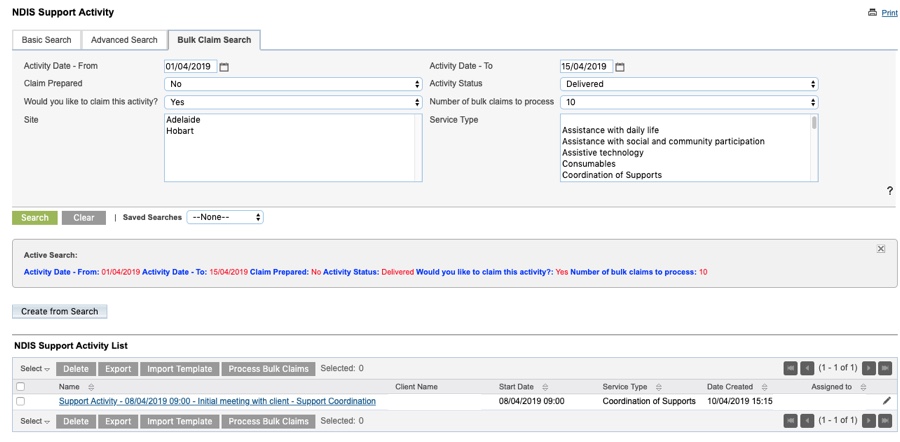Open the Activity Status dropdown
The image size is (900, 442).
tap(689, 84)
